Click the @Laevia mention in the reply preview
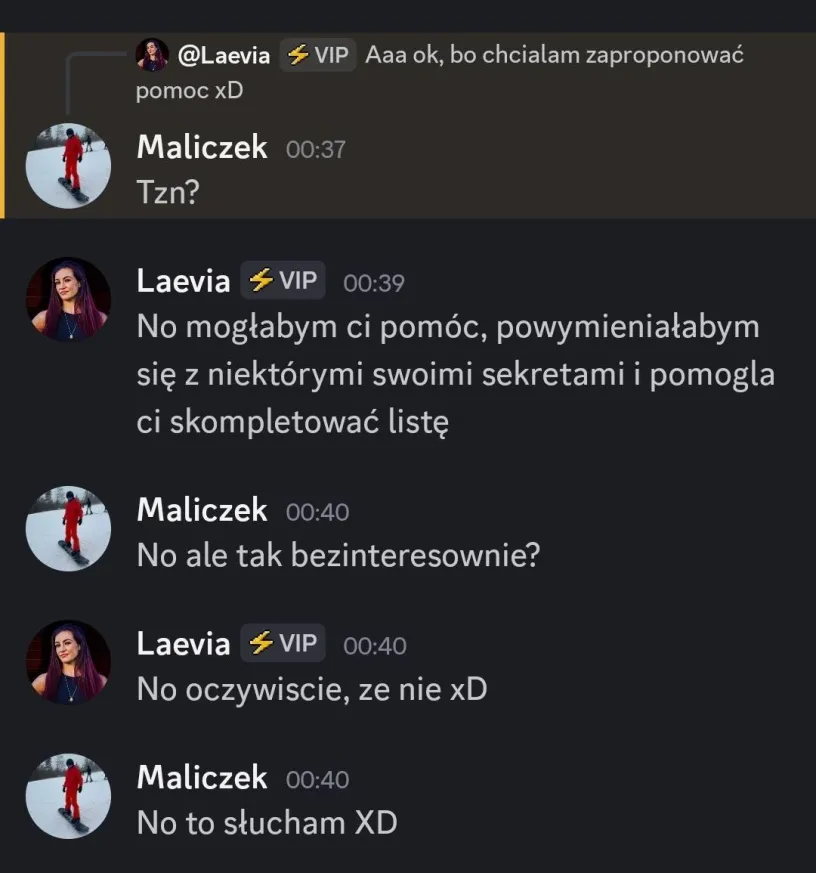The width and height of the screenshot is (816, 873). (224, 55)
